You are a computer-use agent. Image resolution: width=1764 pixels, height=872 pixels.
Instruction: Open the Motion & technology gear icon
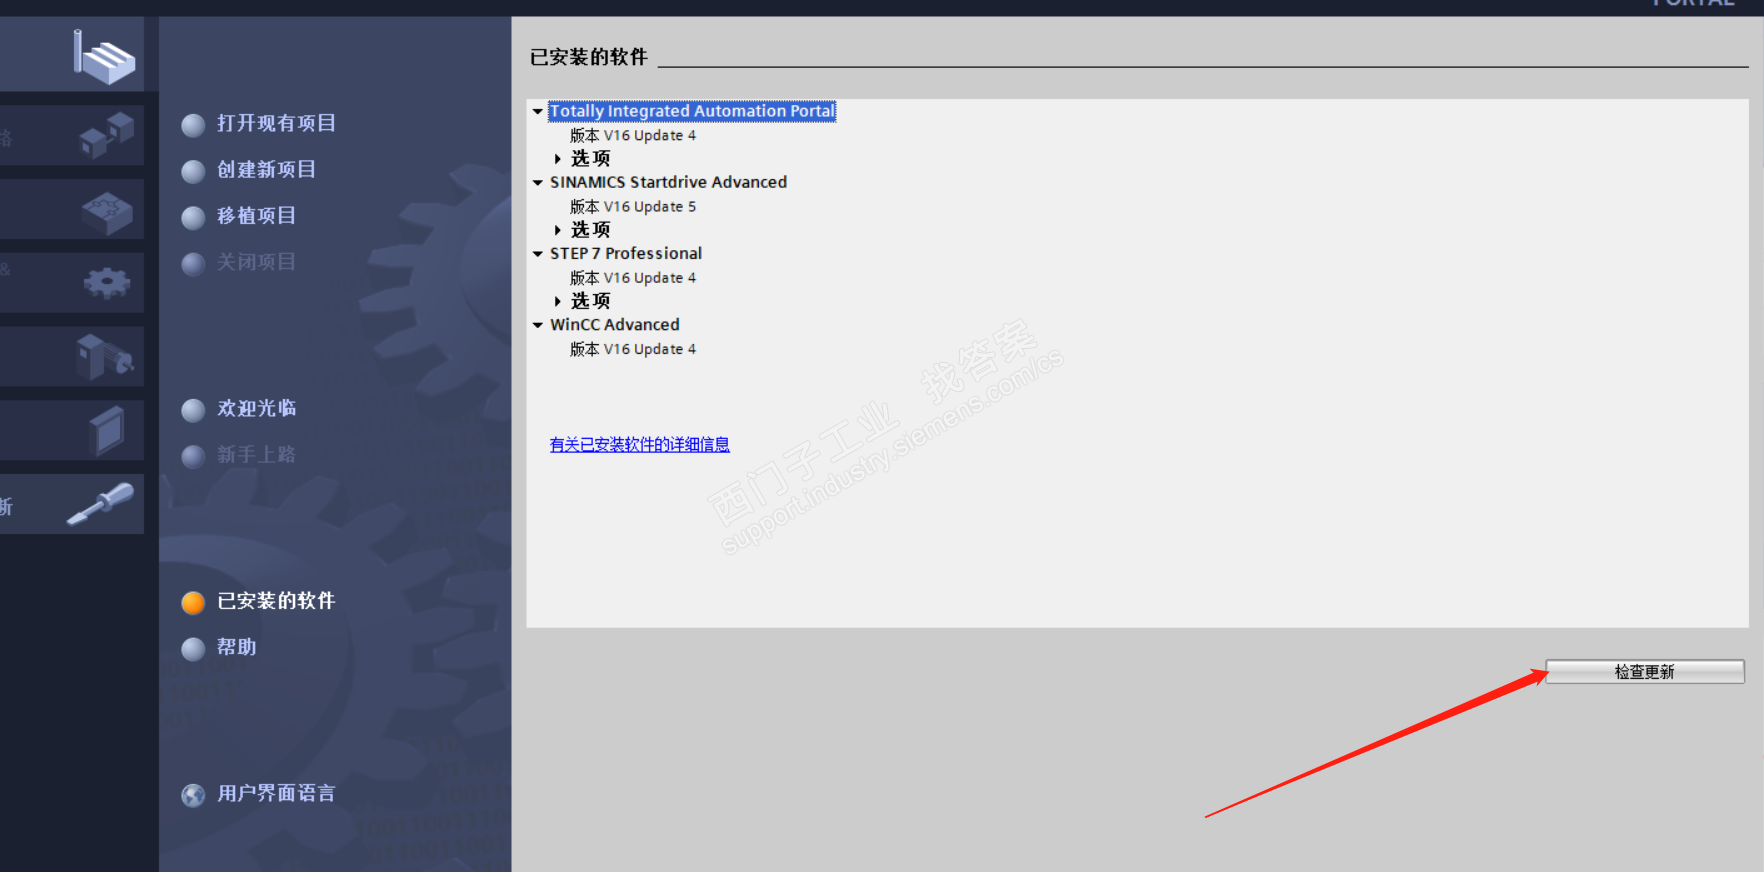[107, 284]
